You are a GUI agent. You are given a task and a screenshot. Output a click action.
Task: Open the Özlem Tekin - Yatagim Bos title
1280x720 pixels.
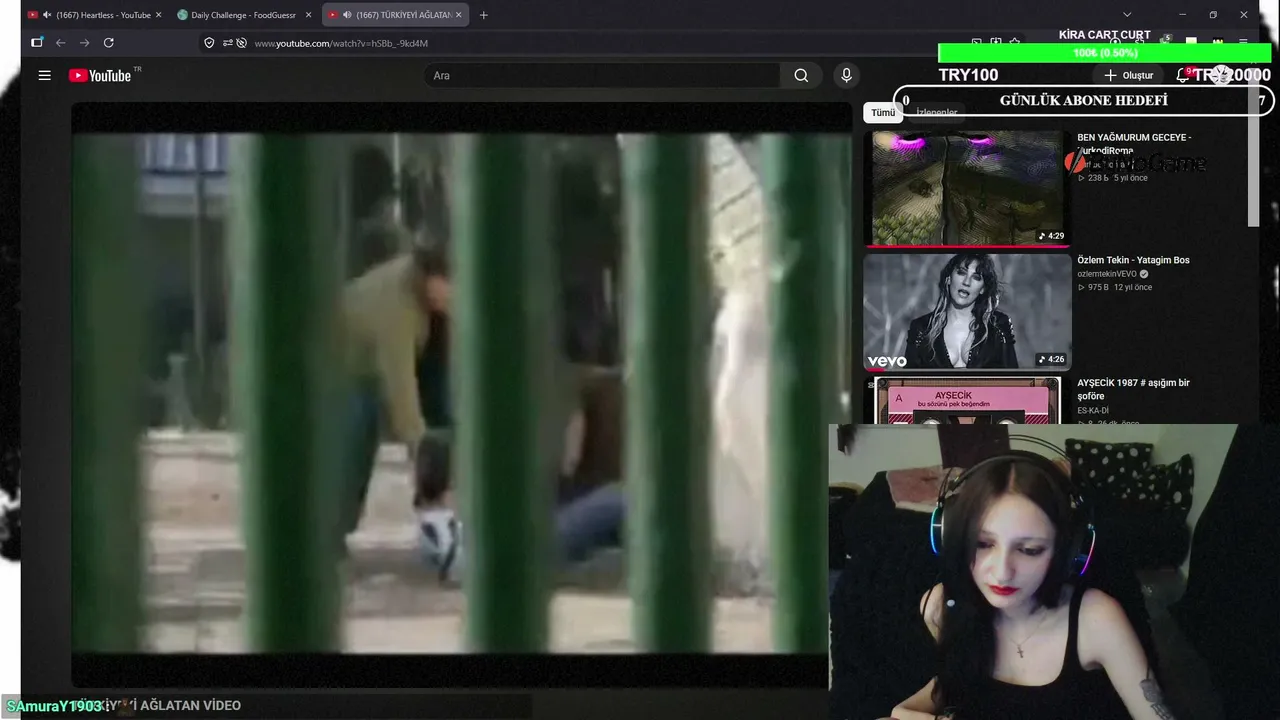tap(1133, 260)
